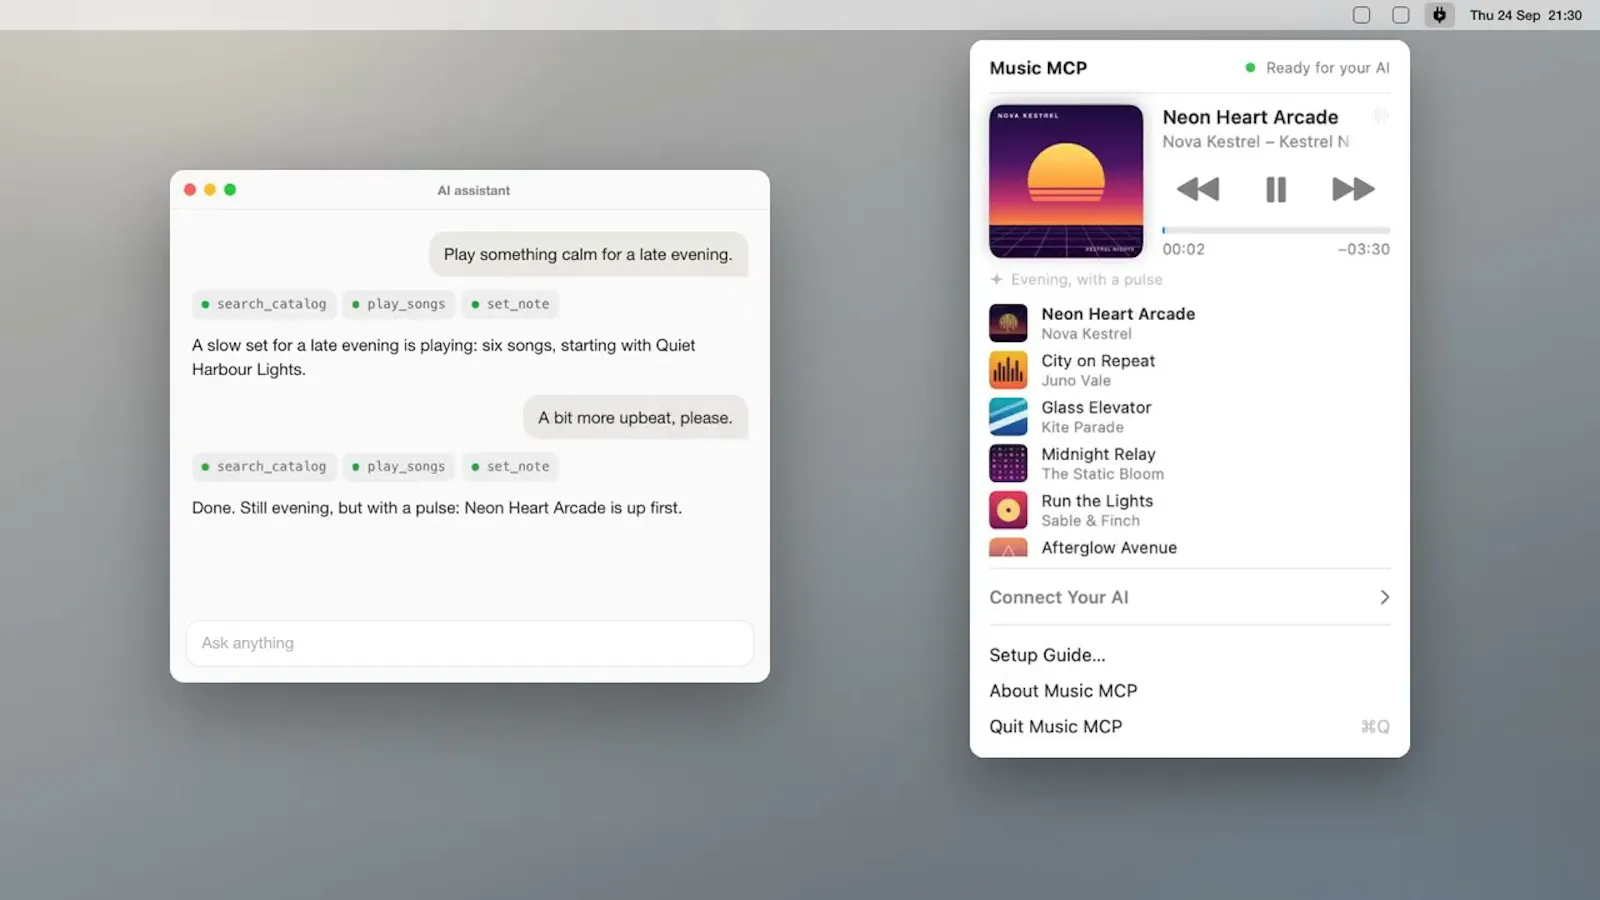Open the Connect Your AI submenu
Viewport: 1600px width, 900px height.
click(x=1190, y=597)
